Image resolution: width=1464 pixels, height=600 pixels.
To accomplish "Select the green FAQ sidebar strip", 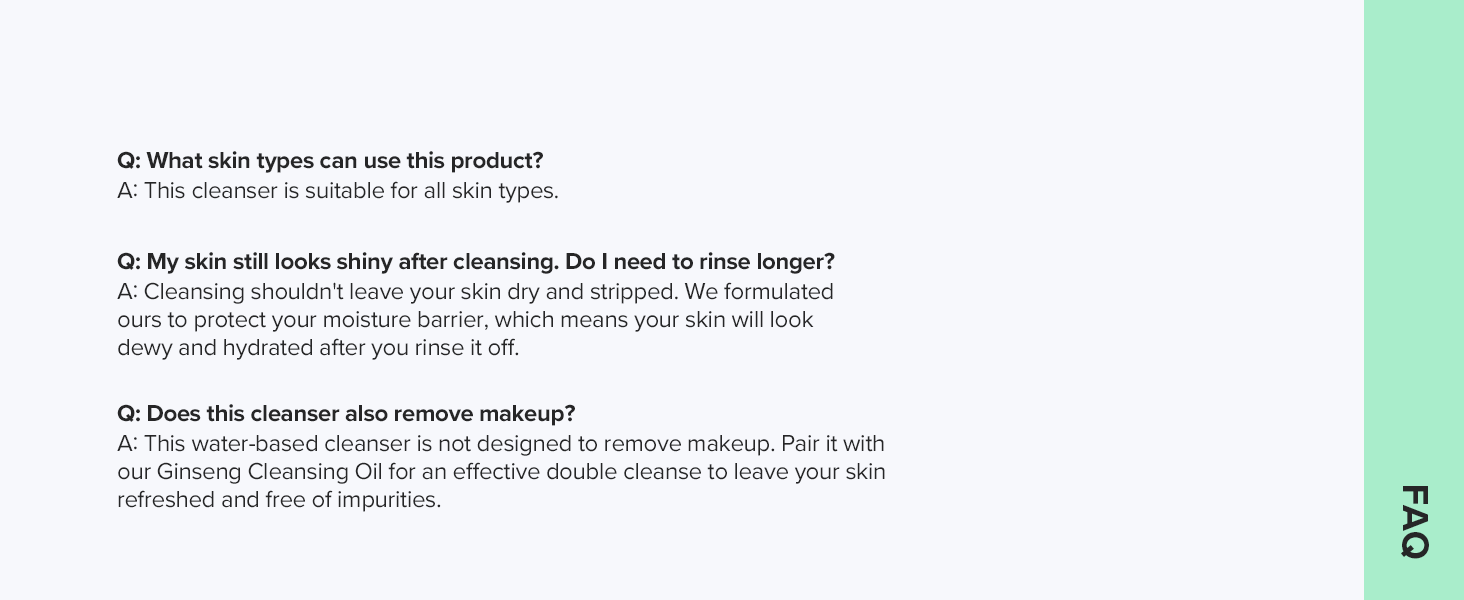I will click(1414, 300).
